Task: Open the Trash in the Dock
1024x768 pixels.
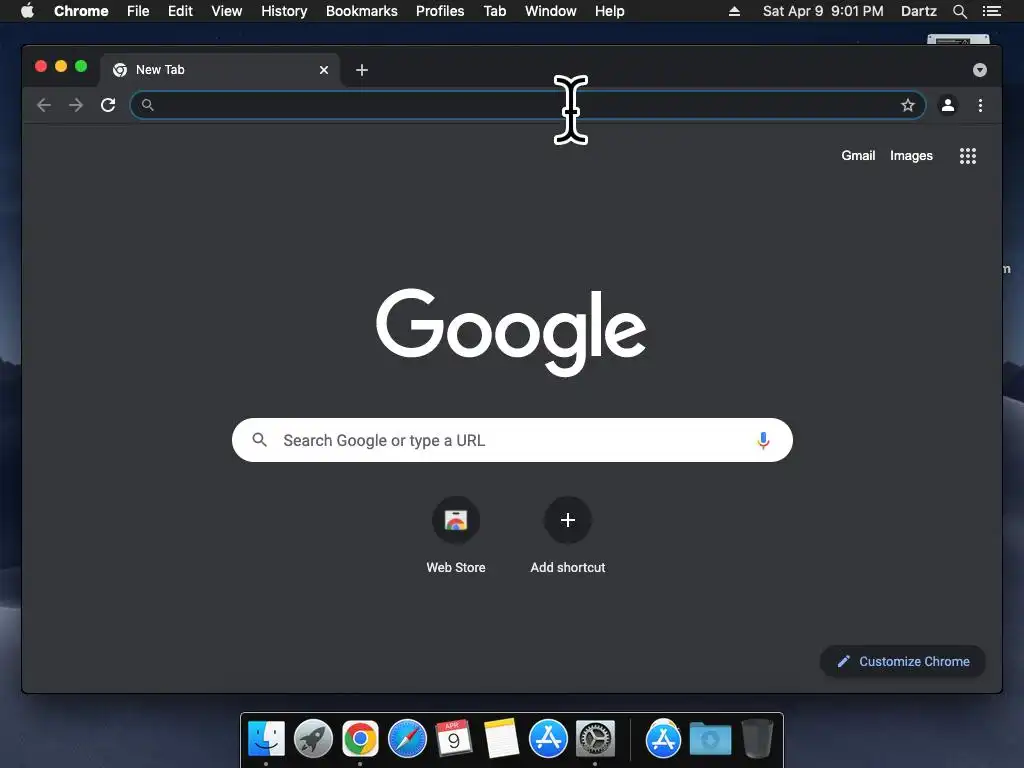Action: (x=758, y=739)
